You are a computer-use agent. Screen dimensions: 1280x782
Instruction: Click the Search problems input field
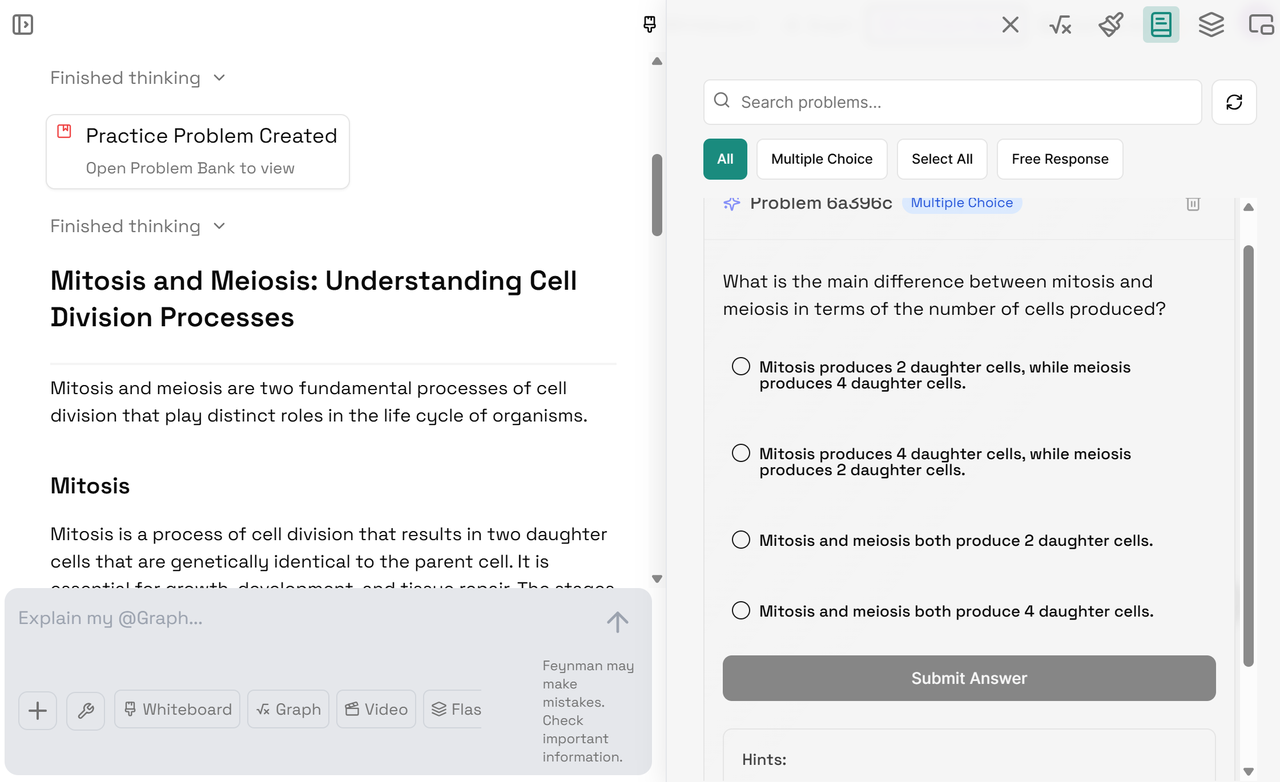(952, 102)
